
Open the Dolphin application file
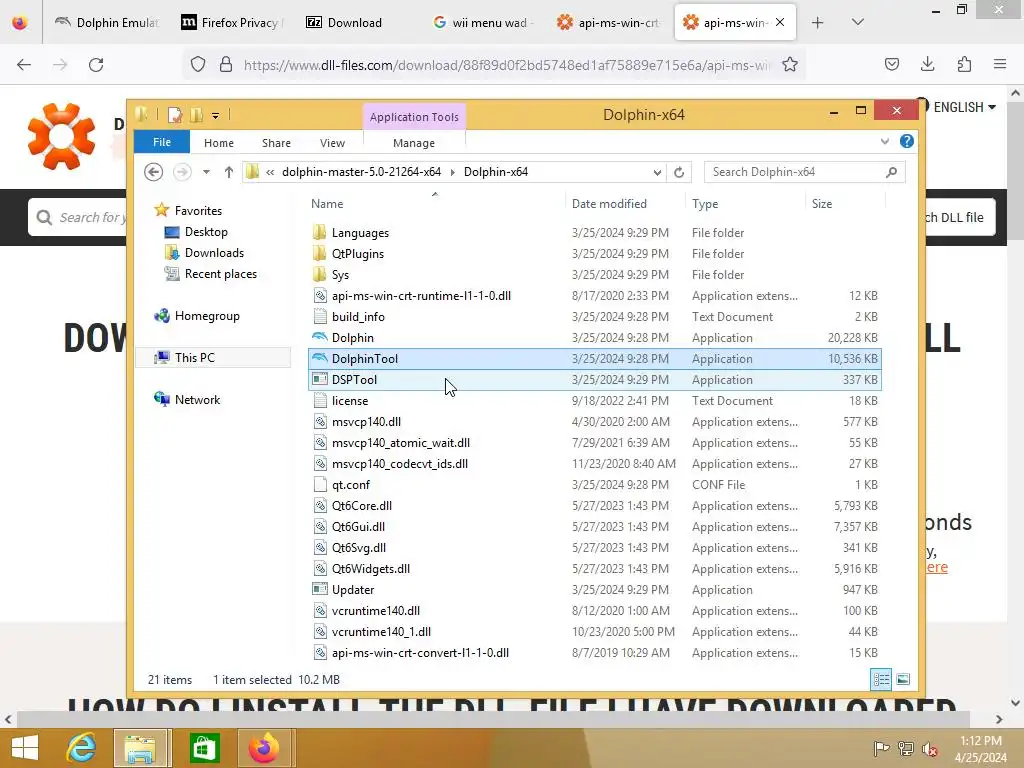pyautogui.click(x=353, y=338)
